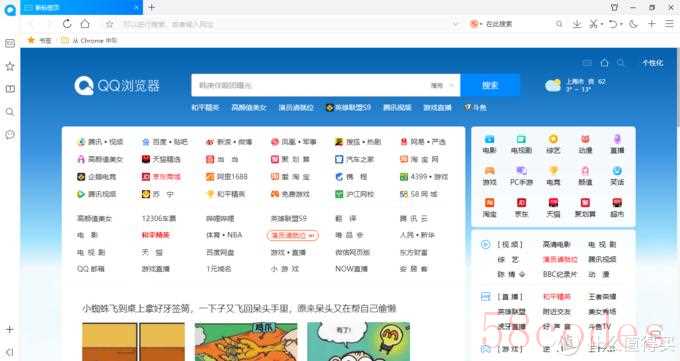Go to the browser home page icon
Screen dimensions: 680x361
pos(85,24)
